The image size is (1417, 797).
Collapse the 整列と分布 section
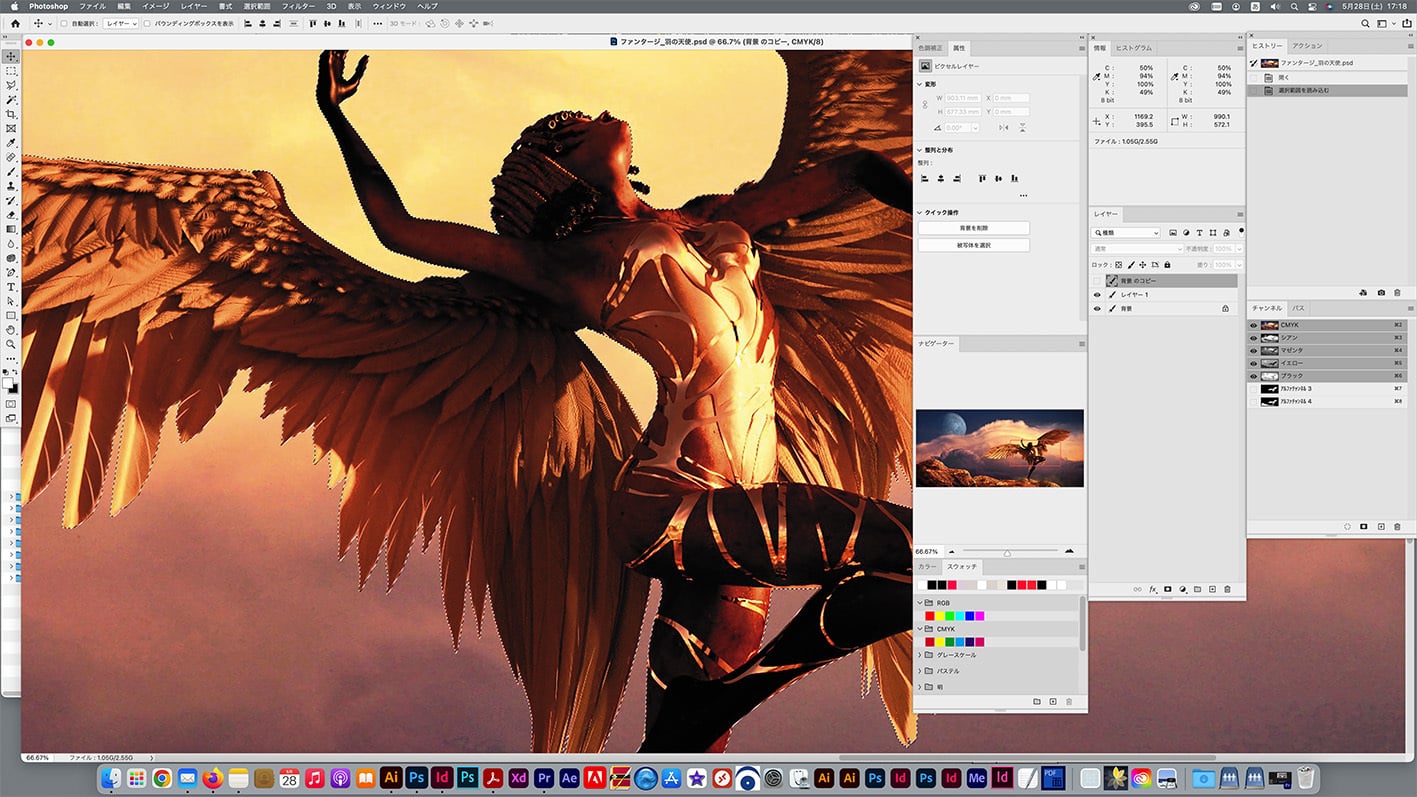point(920,150)
